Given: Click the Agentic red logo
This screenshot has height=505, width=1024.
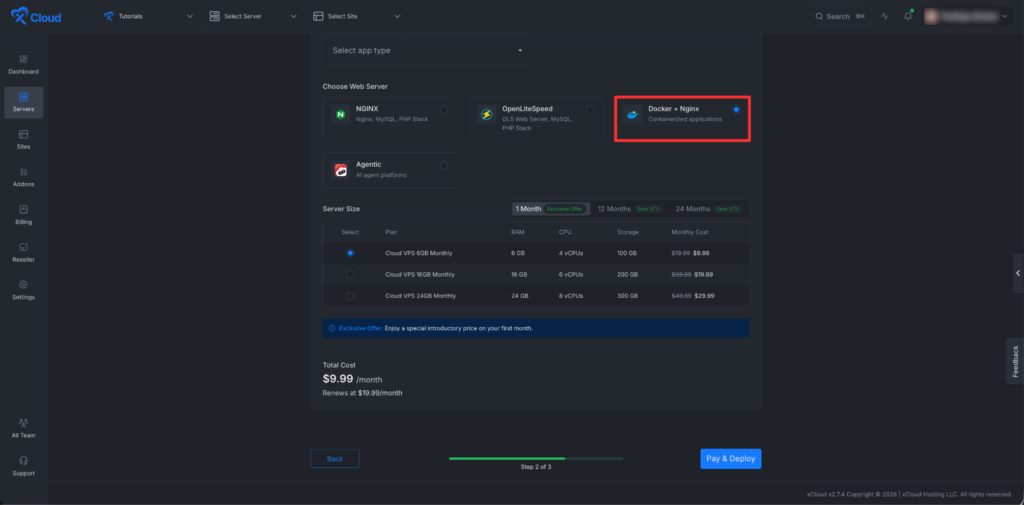Looking at the screenshot, I should pos(340,170).
